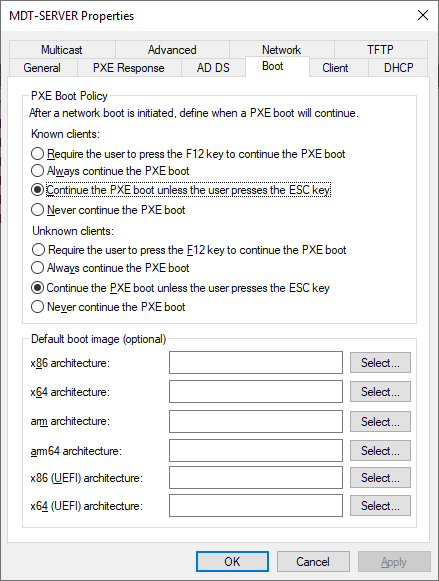Go to the TFTP tab
Screen dimensions: 439x581
click(x=380, y=50)
